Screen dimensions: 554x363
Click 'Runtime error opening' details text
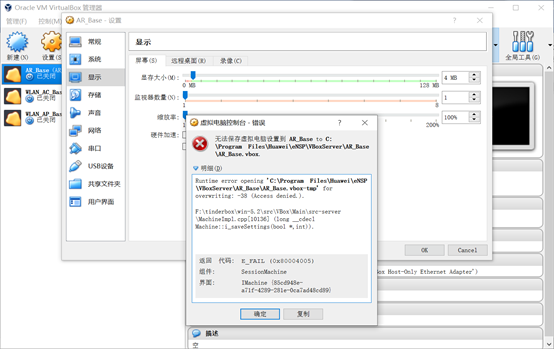pyautogui.click(x=229, y=181)
